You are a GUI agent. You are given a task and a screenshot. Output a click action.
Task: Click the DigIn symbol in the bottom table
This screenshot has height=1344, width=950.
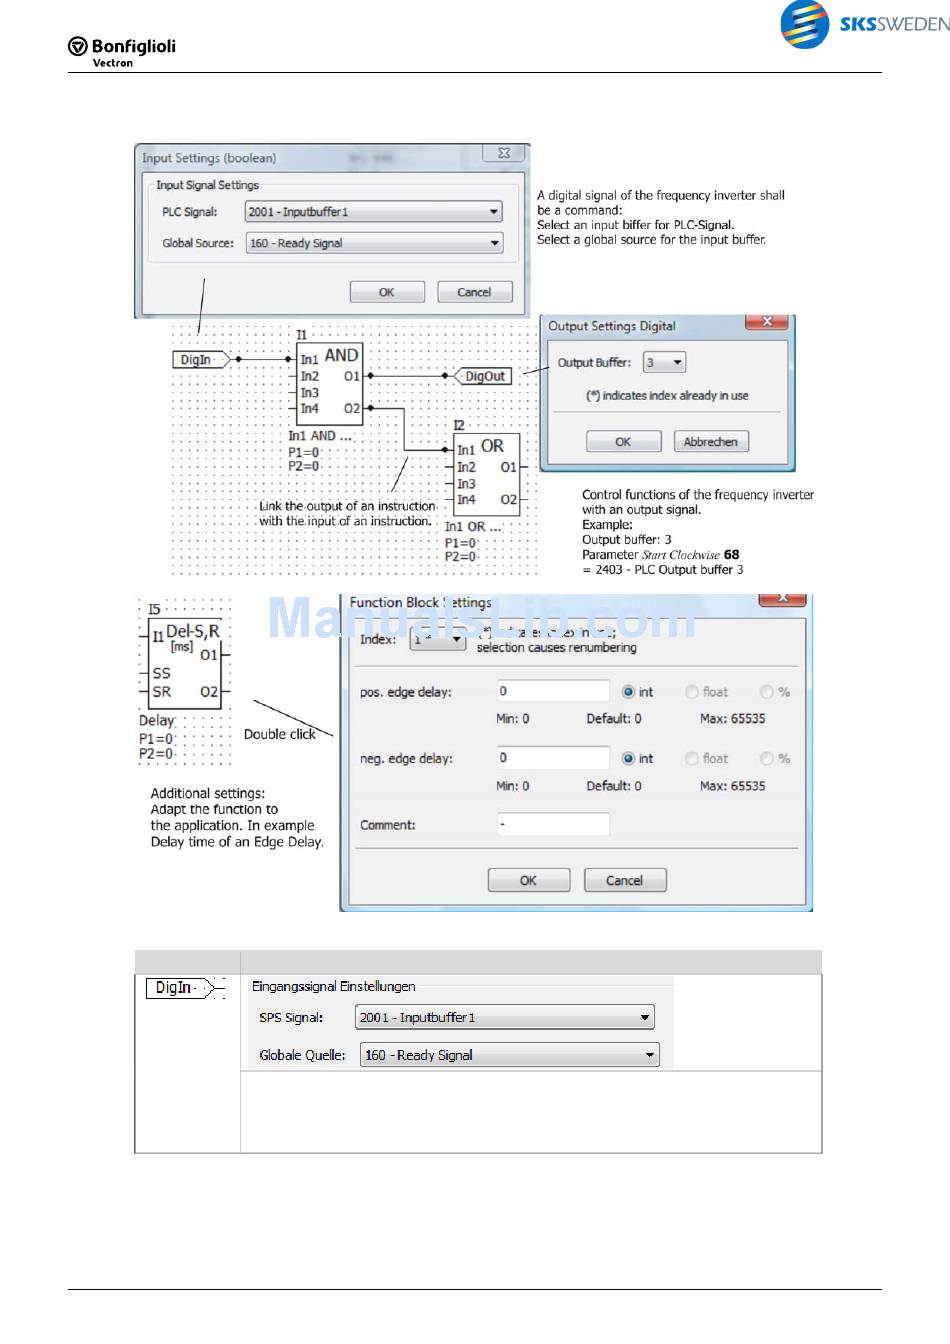(186, 988)
